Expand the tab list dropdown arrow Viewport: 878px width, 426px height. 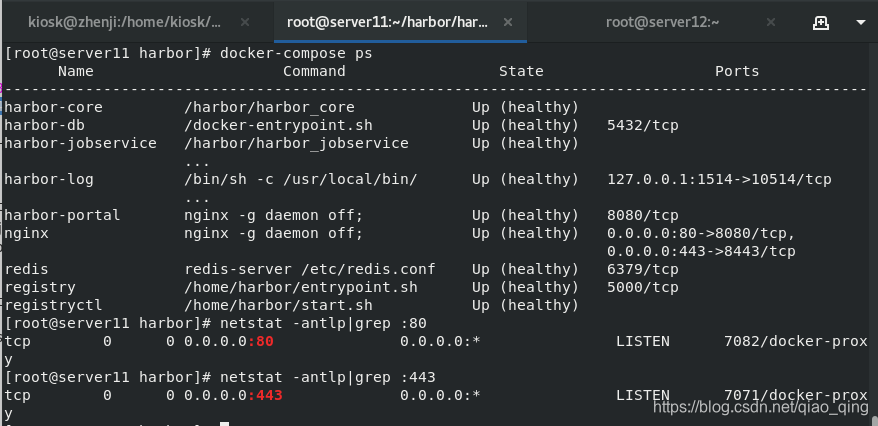coord(861,22)
